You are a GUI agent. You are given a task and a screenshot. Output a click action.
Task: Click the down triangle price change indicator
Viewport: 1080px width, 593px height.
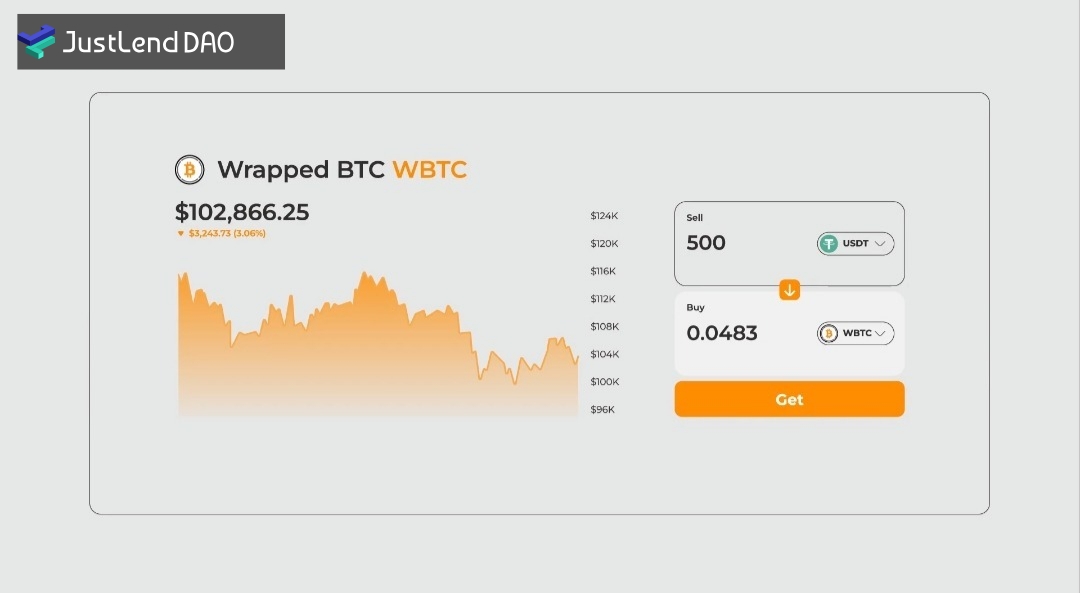(181, 233)
